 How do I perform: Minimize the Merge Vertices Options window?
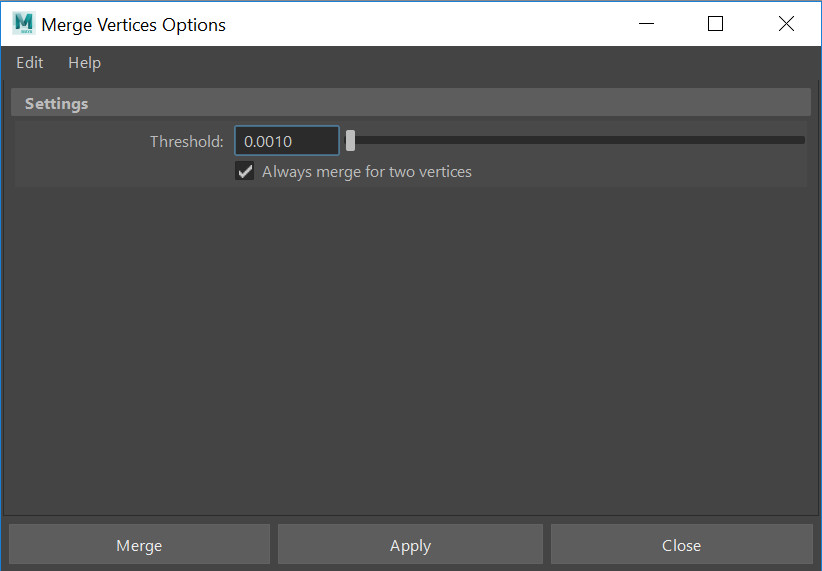[646, 24]
